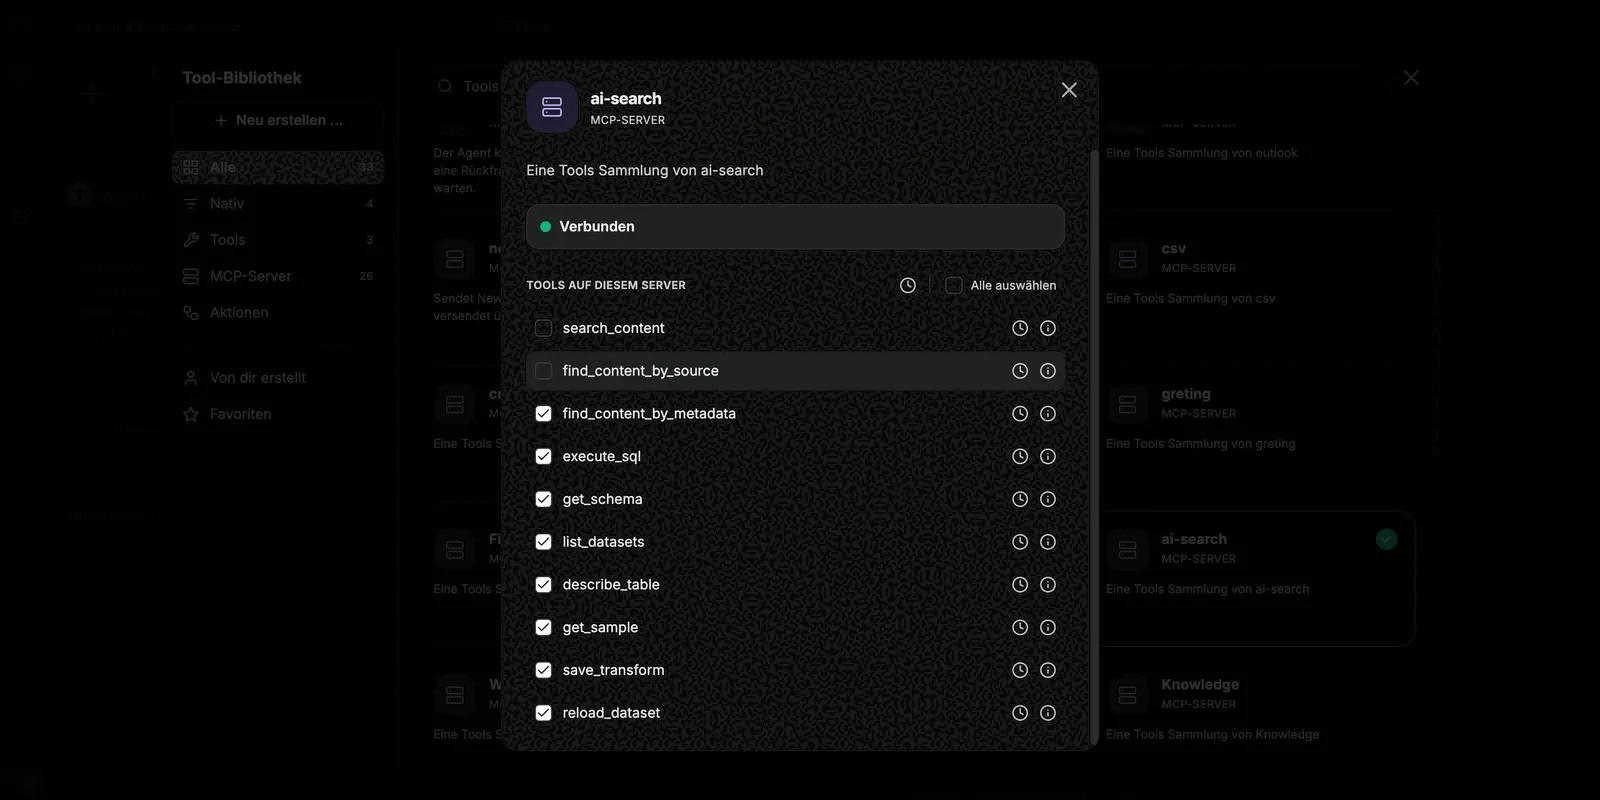Click the info icon for search_content
Image resolution: width=1600 pixels, height=800 pixels.
point(1048,328)
